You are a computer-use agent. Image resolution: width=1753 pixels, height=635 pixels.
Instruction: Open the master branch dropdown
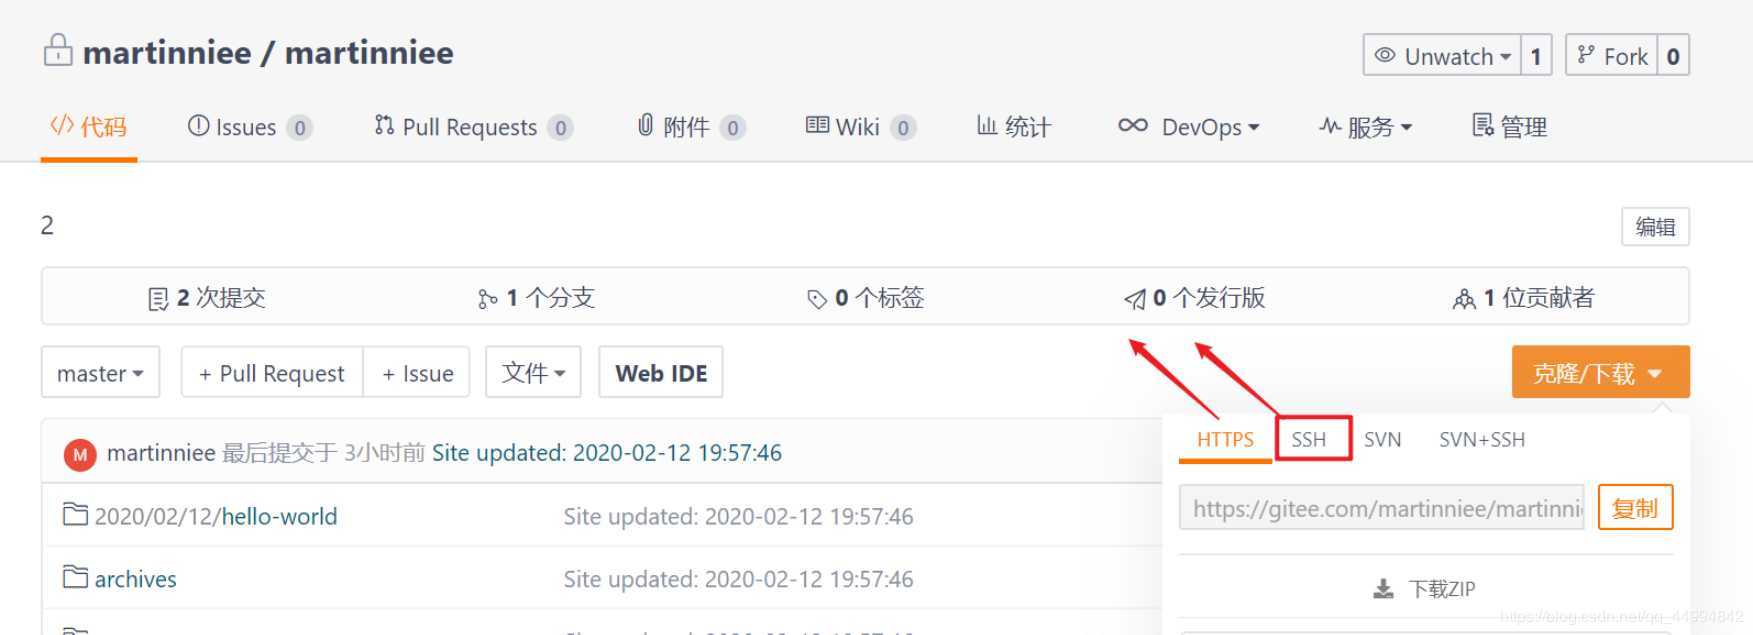click(x=100, y=372)
